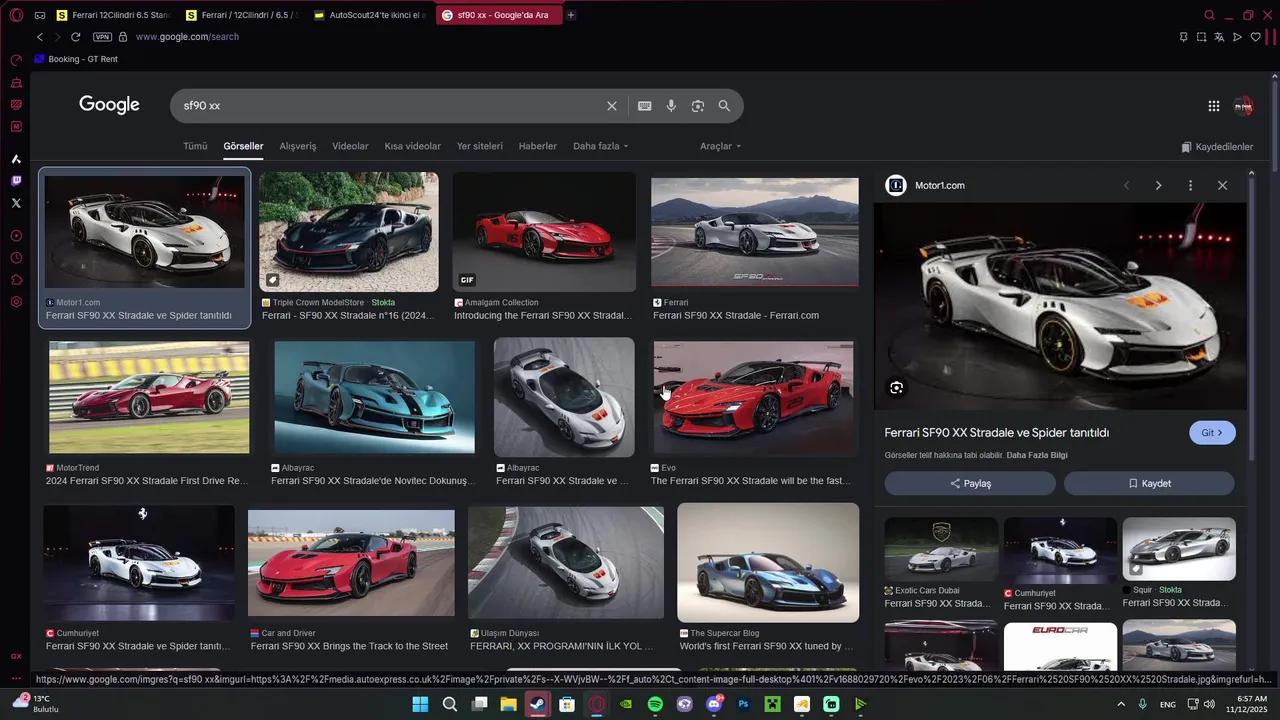Open Car and Driver result caption
This screenshot has height=720, width=1280.
tap(349, 646)
